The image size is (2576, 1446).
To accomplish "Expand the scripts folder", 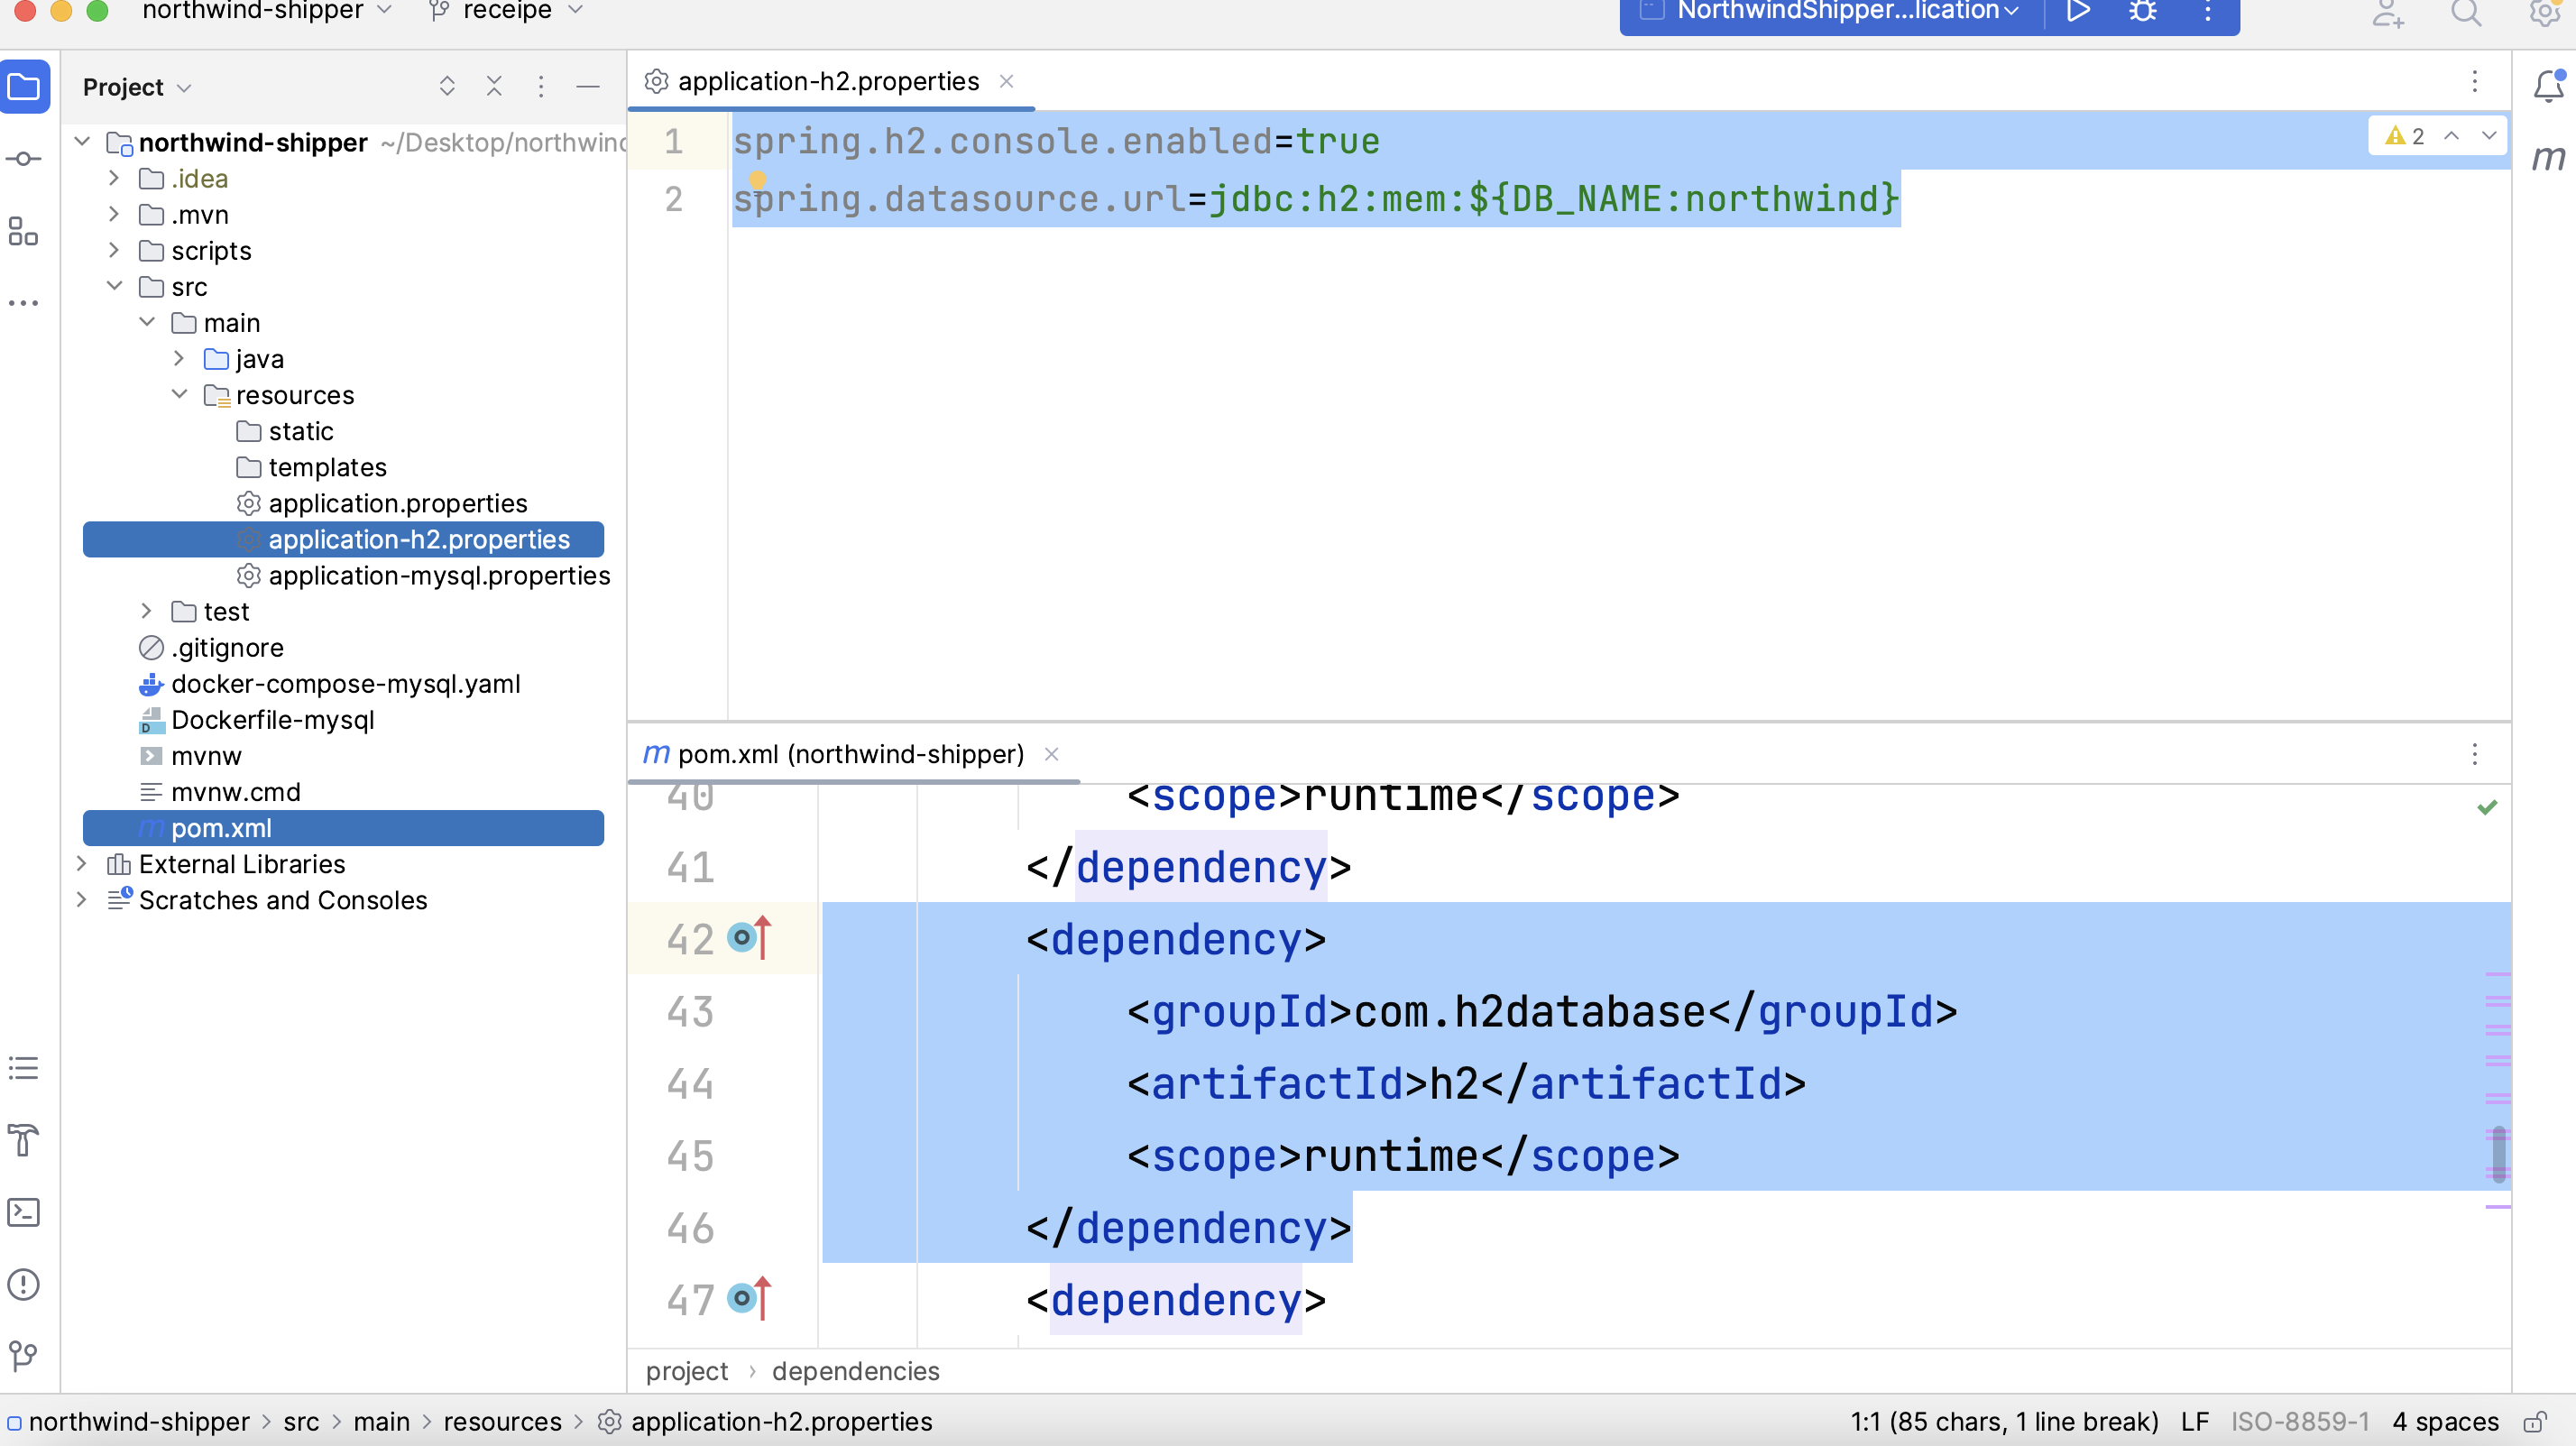I will pyautogui.click(x=114, y=250).
